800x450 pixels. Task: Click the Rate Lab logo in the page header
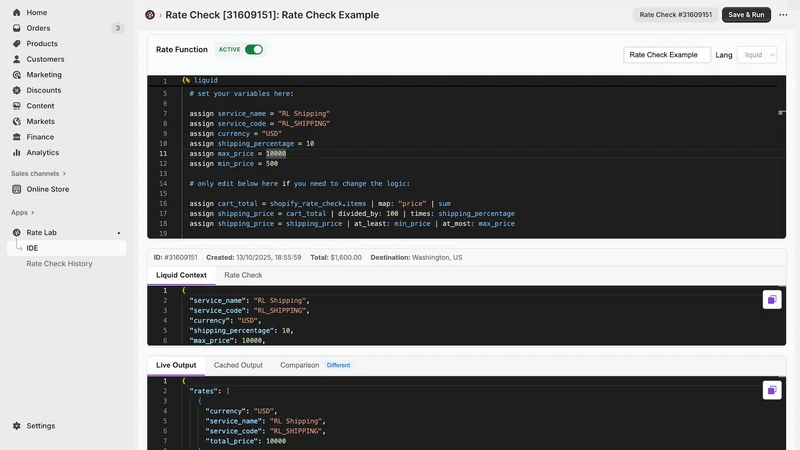[150, 15]
